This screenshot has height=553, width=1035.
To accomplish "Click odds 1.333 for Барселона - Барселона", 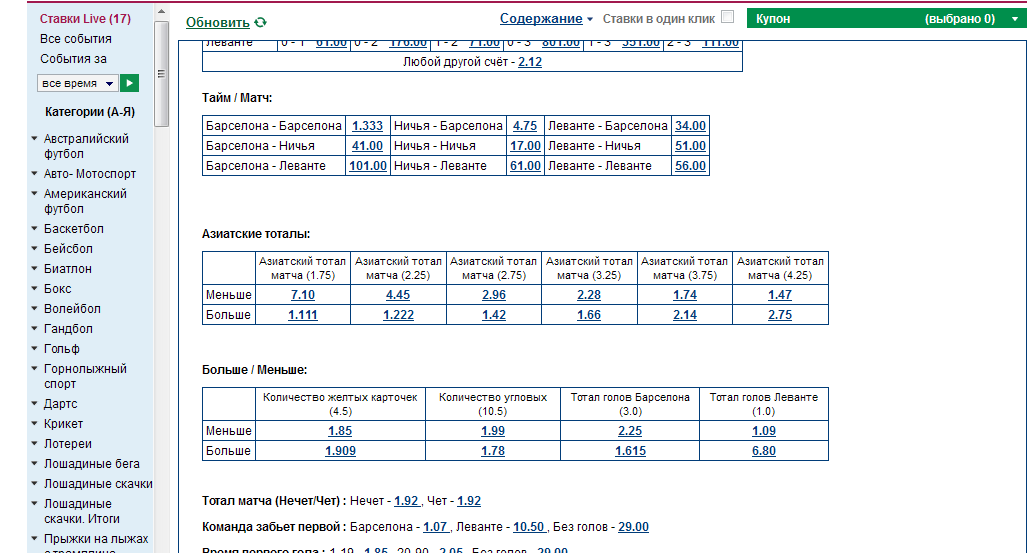I will (367, 125).
